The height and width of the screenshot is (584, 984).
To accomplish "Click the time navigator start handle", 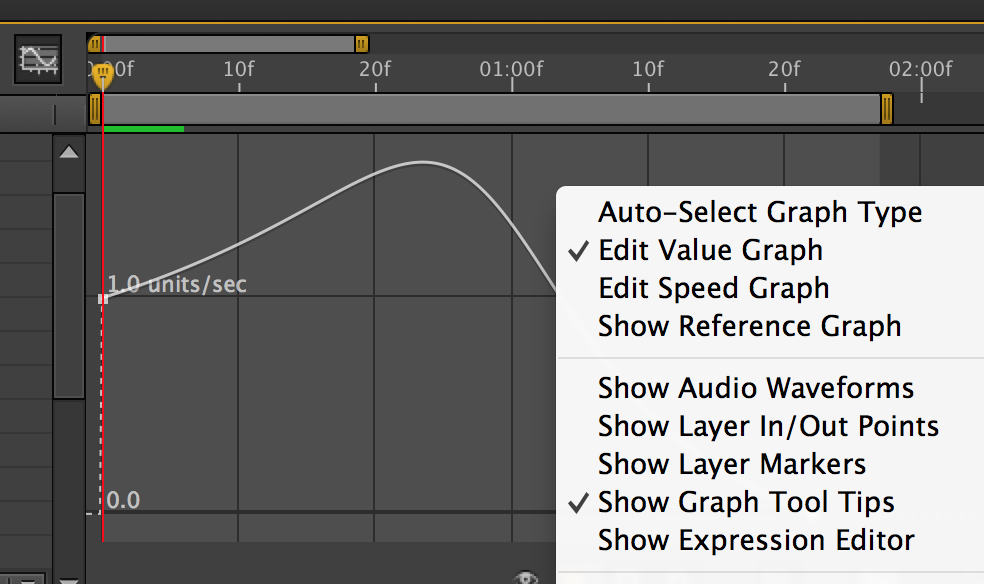I will pos(94,44).
